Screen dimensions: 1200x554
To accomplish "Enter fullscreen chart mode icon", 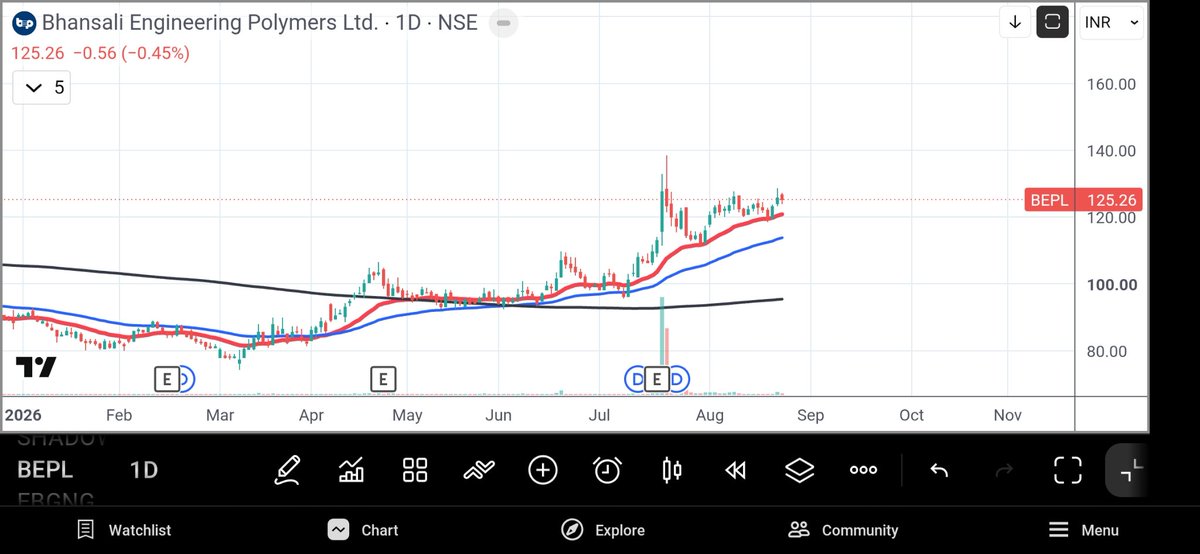I will (1068, 469).
